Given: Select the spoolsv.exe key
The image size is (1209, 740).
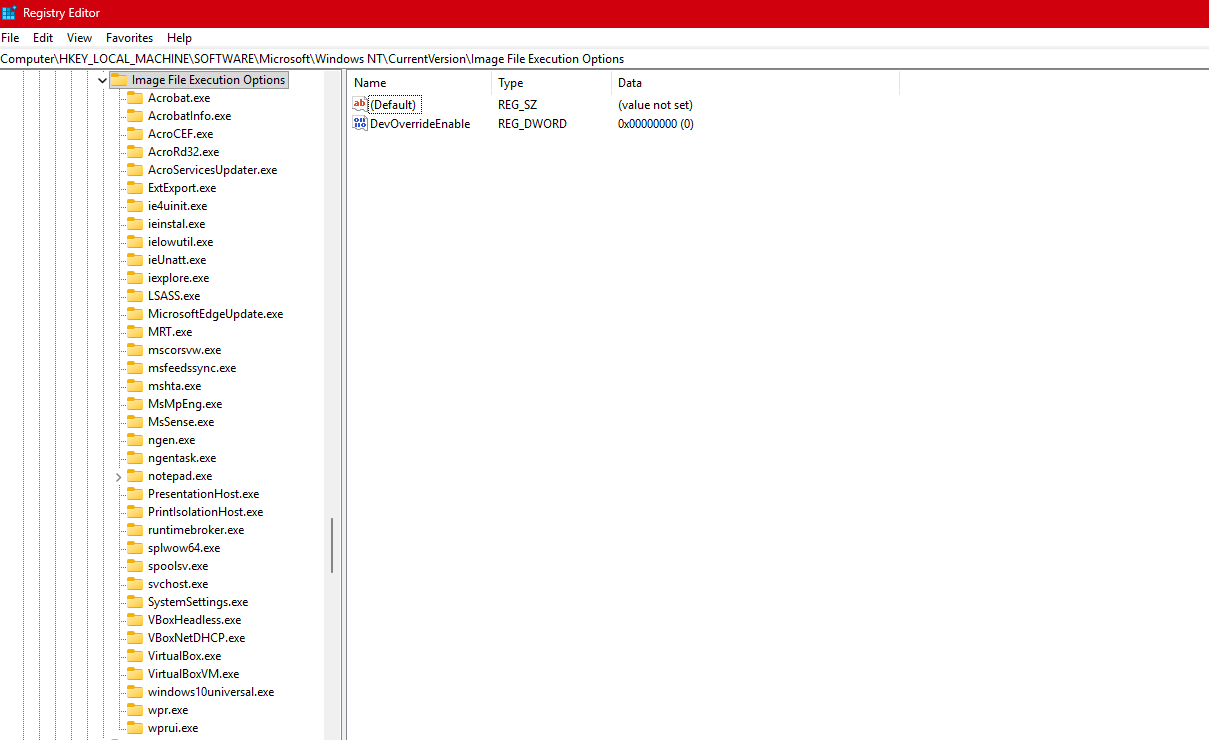Looking at the screenshot, I should click(178, 566).
